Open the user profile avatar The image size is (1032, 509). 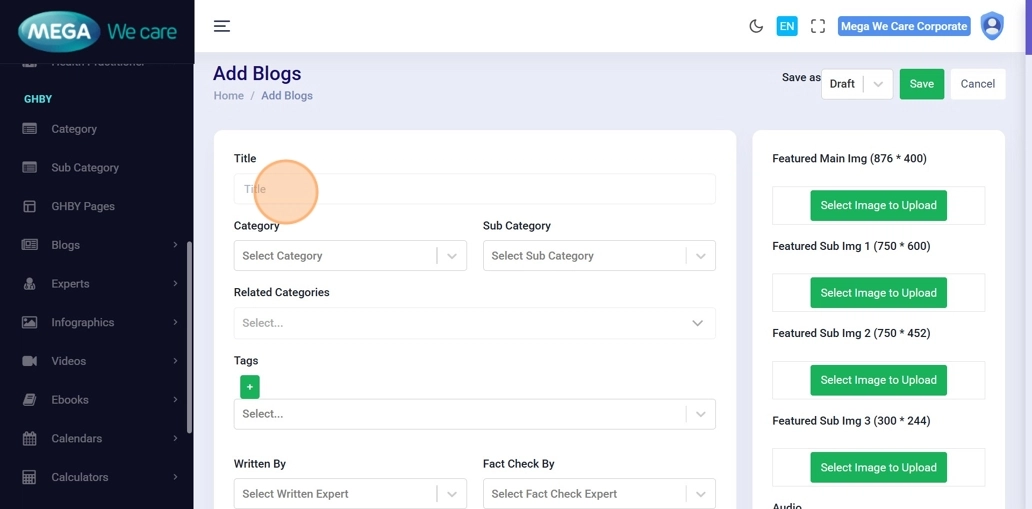(x=991, y=26)
